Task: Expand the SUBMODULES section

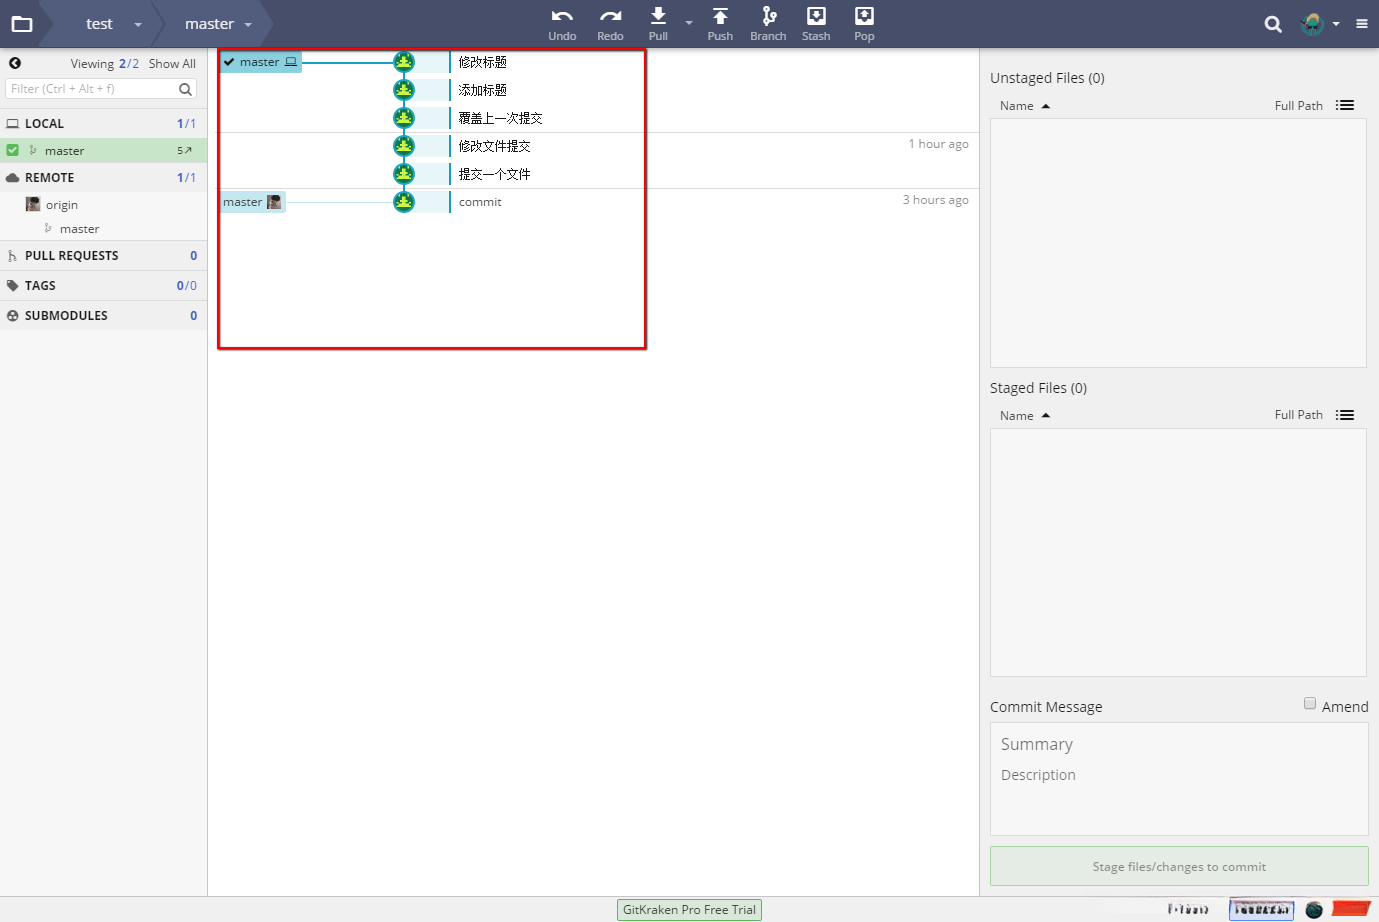Action: coord(104,316)
